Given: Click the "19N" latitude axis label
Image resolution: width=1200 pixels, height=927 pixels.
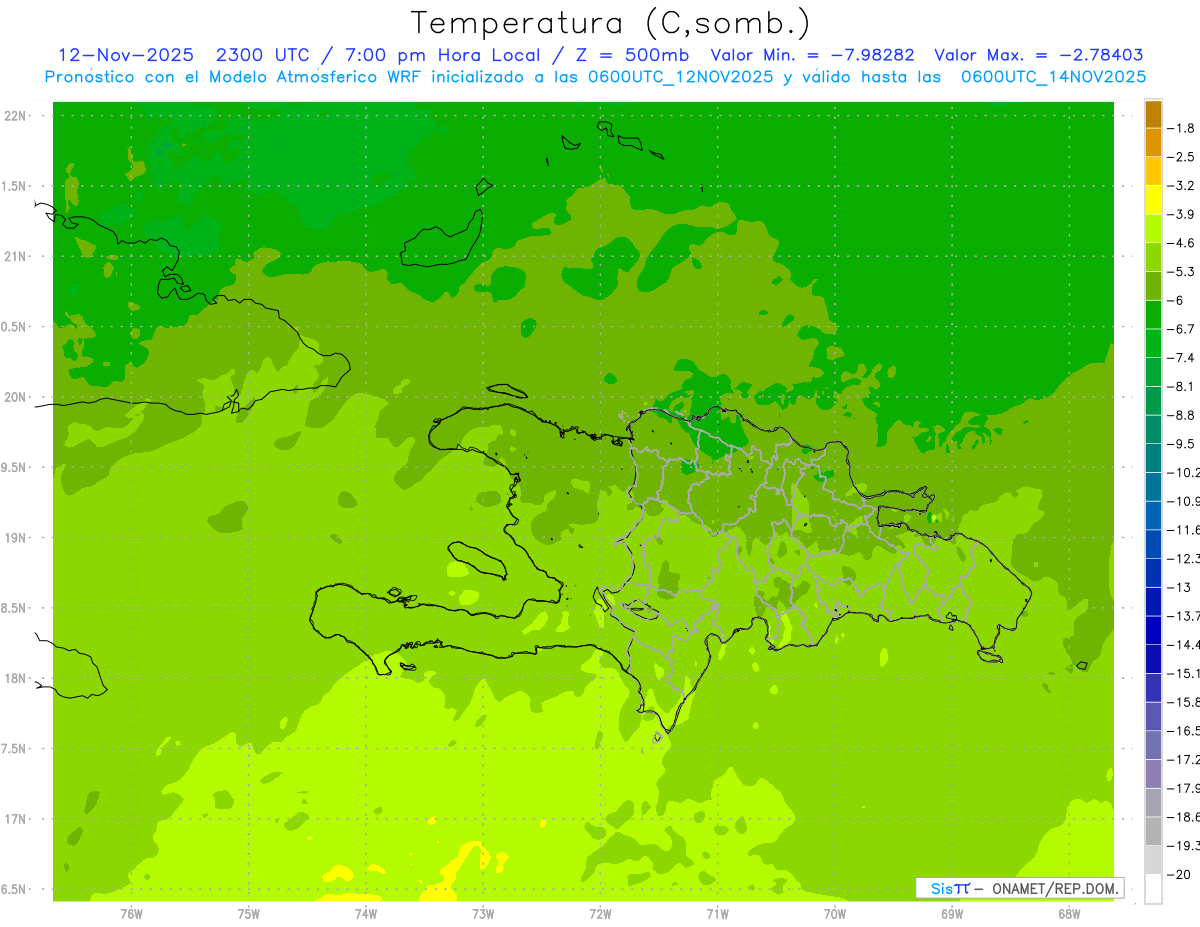Looking at the screenshot, I should pyautogui.click(x=16, y=538).
